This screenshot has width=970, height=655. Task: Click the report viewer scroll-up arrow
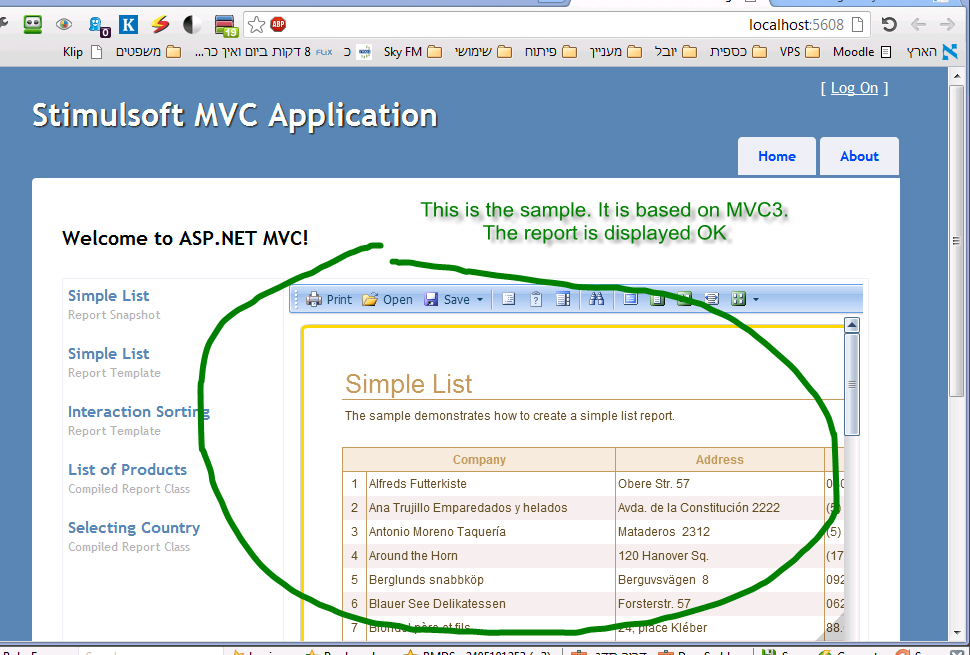pos(852,325)
